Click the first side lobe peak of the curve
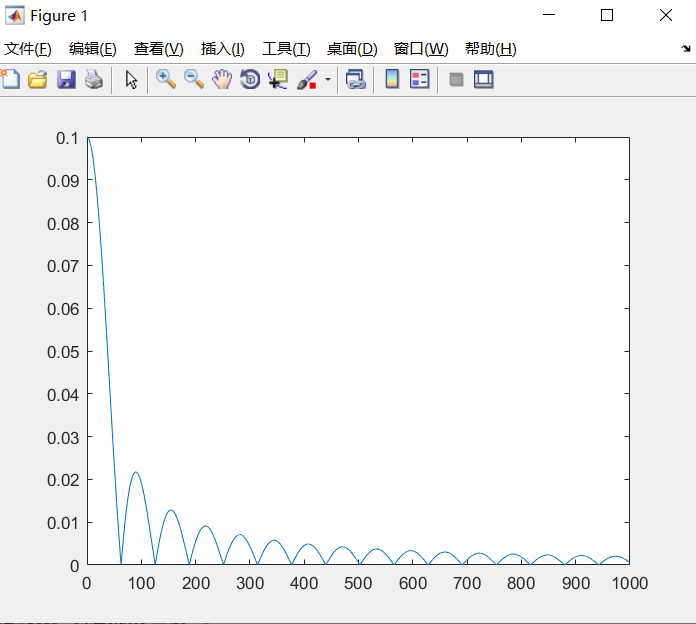Screen dimensions: 696x624 point(135,472)
